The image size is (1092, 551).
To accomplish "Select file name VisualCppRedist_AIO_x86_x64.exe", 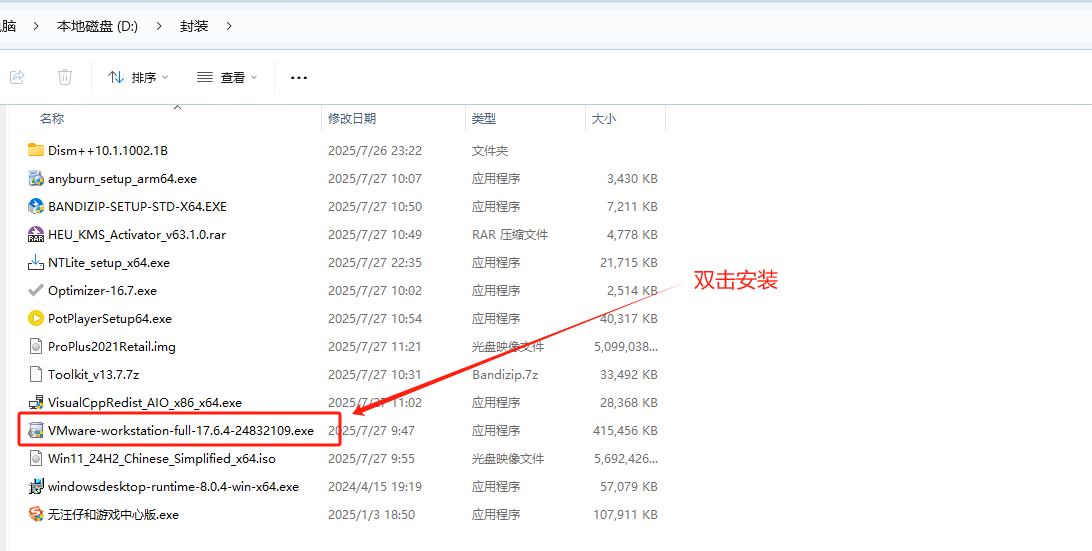I will coord(145,403).
